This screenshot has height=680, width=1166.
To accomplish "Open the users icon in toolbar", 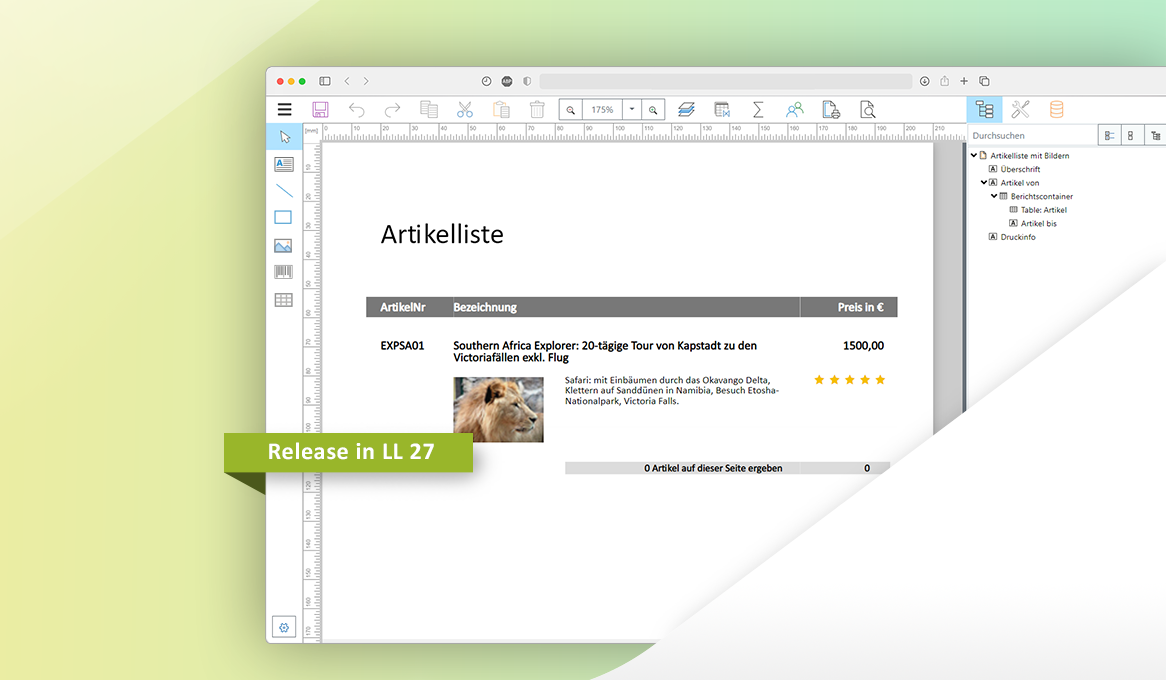I will point(795,110).
